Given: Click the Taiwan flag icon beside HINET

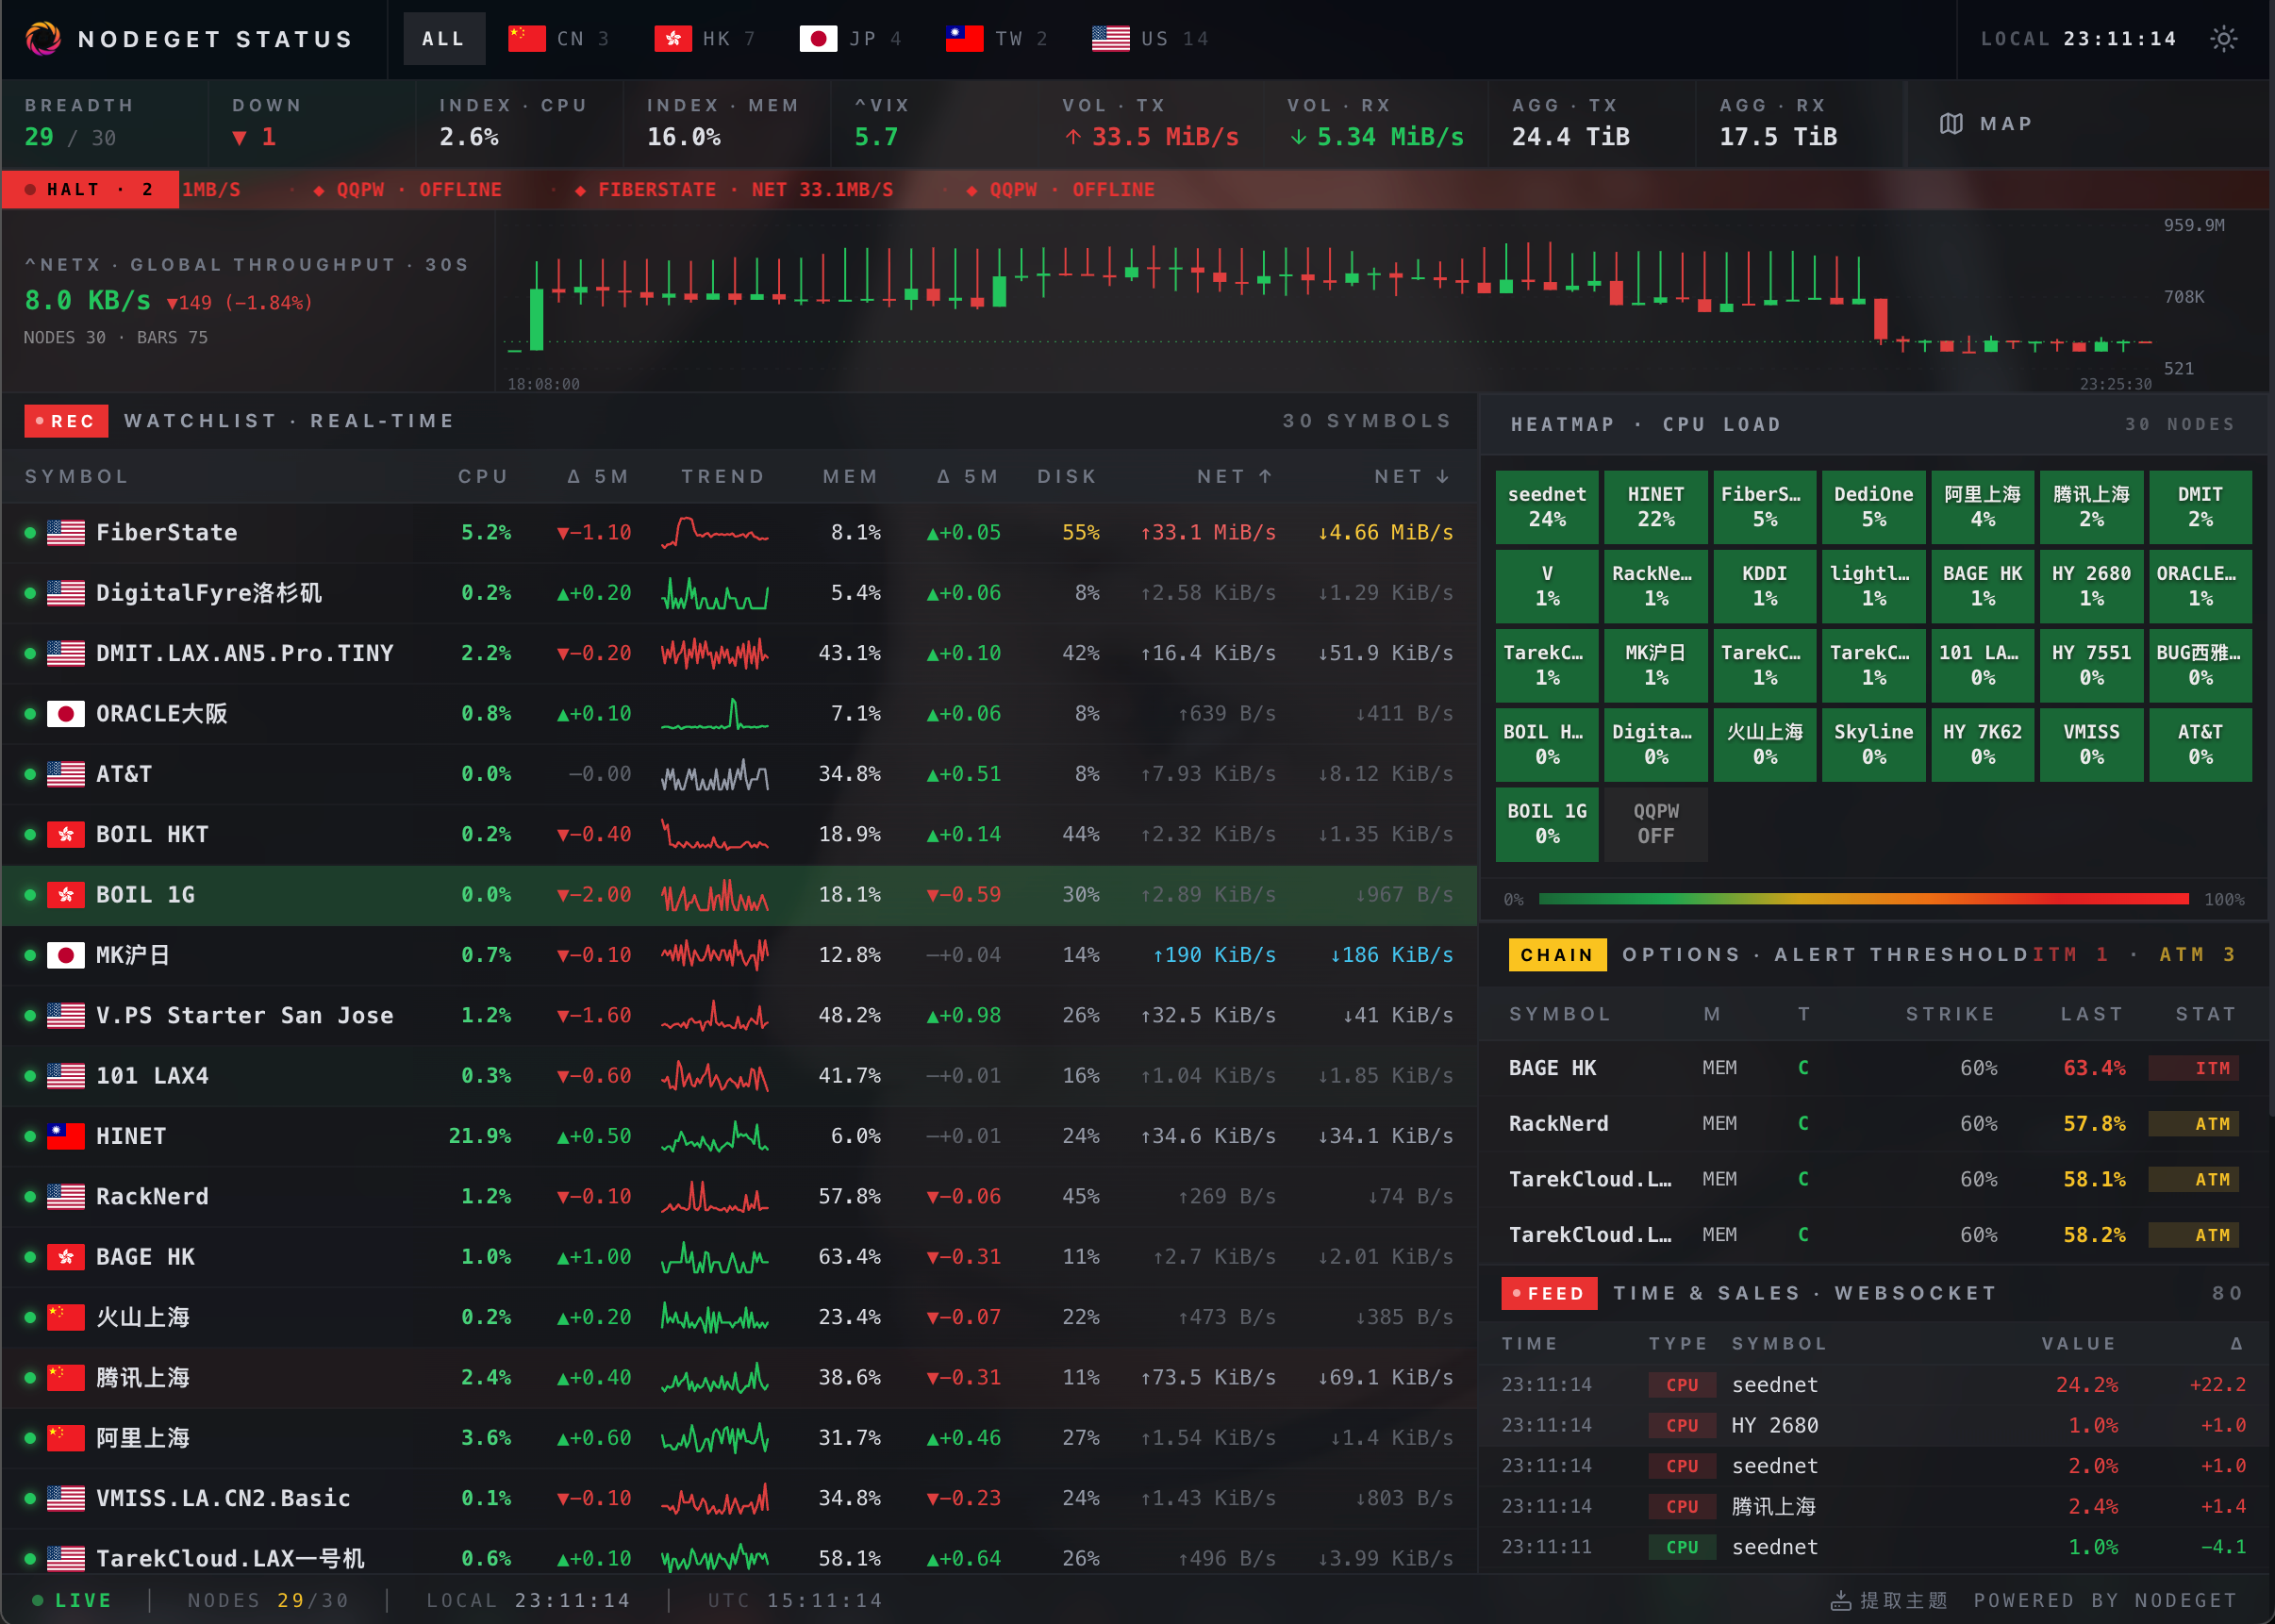Looking at the screenshot, I should (x=66, y=1137).
